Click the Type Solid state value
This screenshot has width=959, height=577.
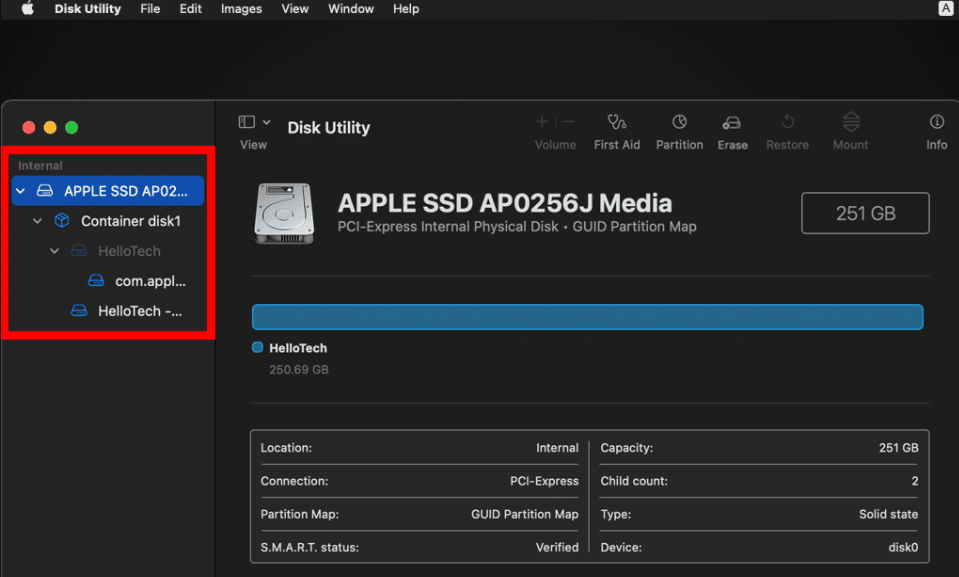pos(888,514)
